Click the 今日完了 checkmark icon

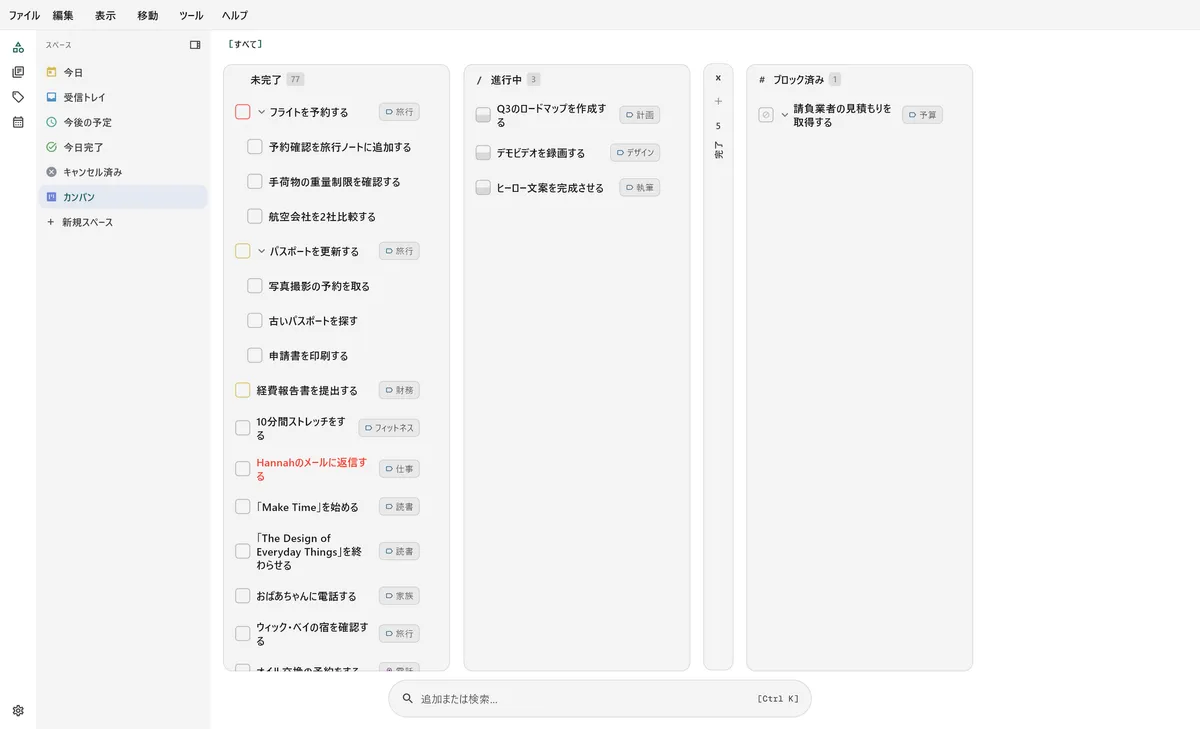tap(52, 147)
